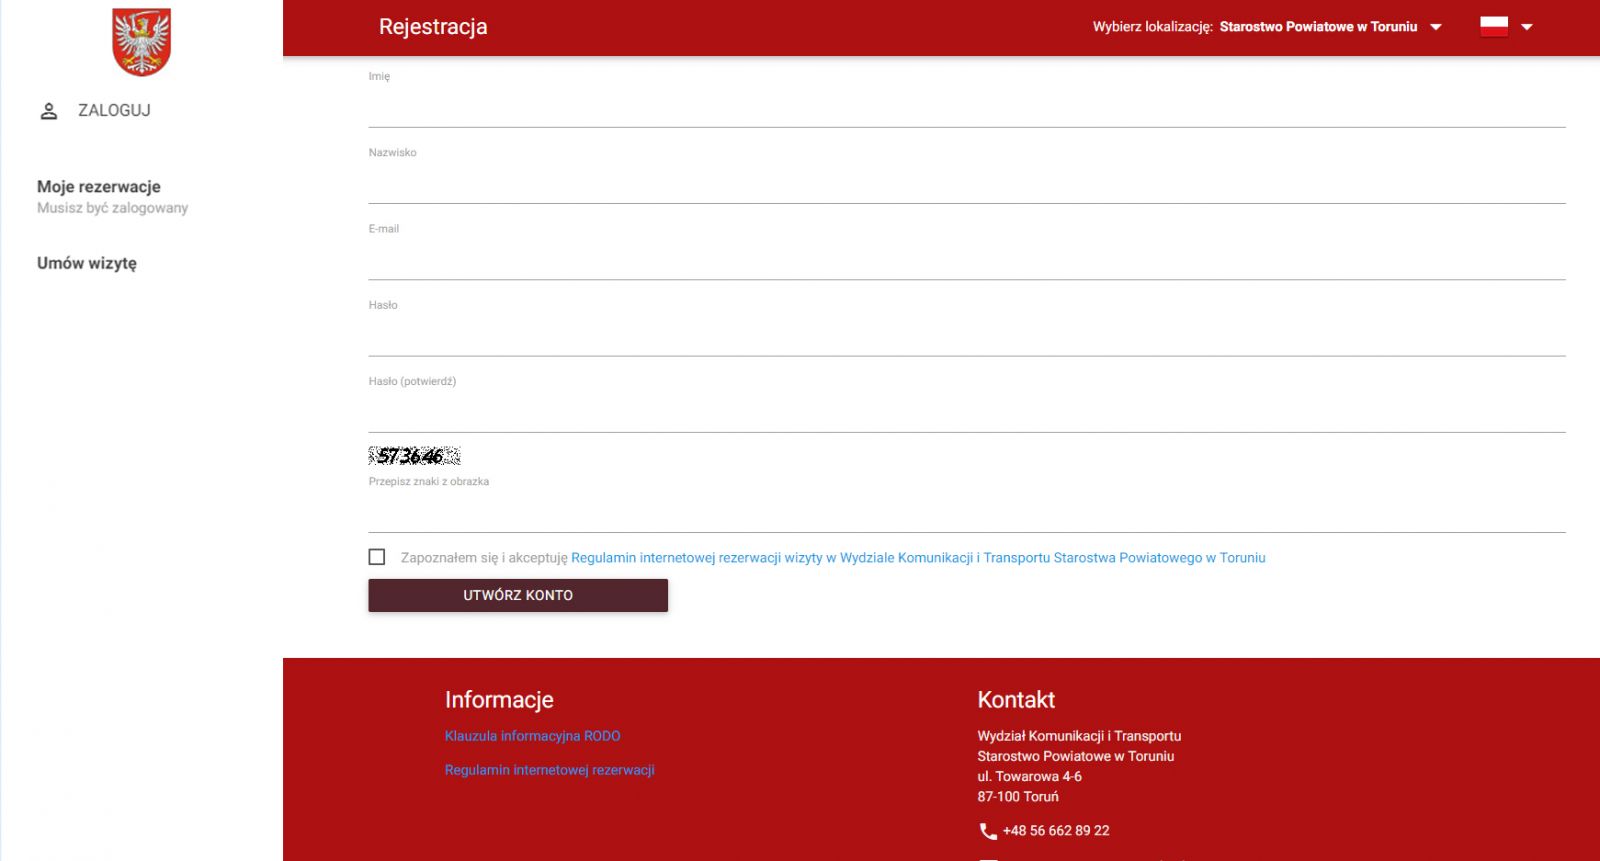1600x861 pixels.
Task: Open the Klauzula informacyjna RODO link
Action: point(532,736)
